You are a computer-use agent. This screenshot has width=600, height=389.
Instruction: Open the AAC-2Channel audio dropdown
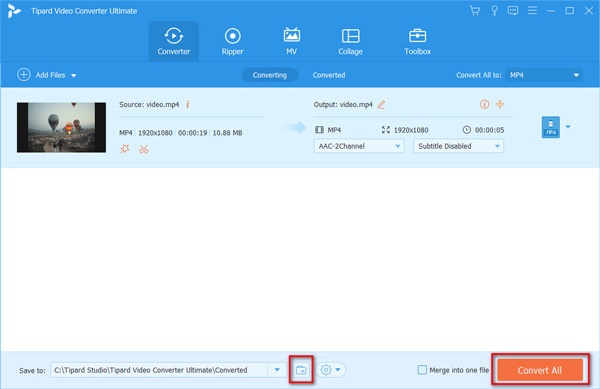pyautogui.click(x=359, y=146)
